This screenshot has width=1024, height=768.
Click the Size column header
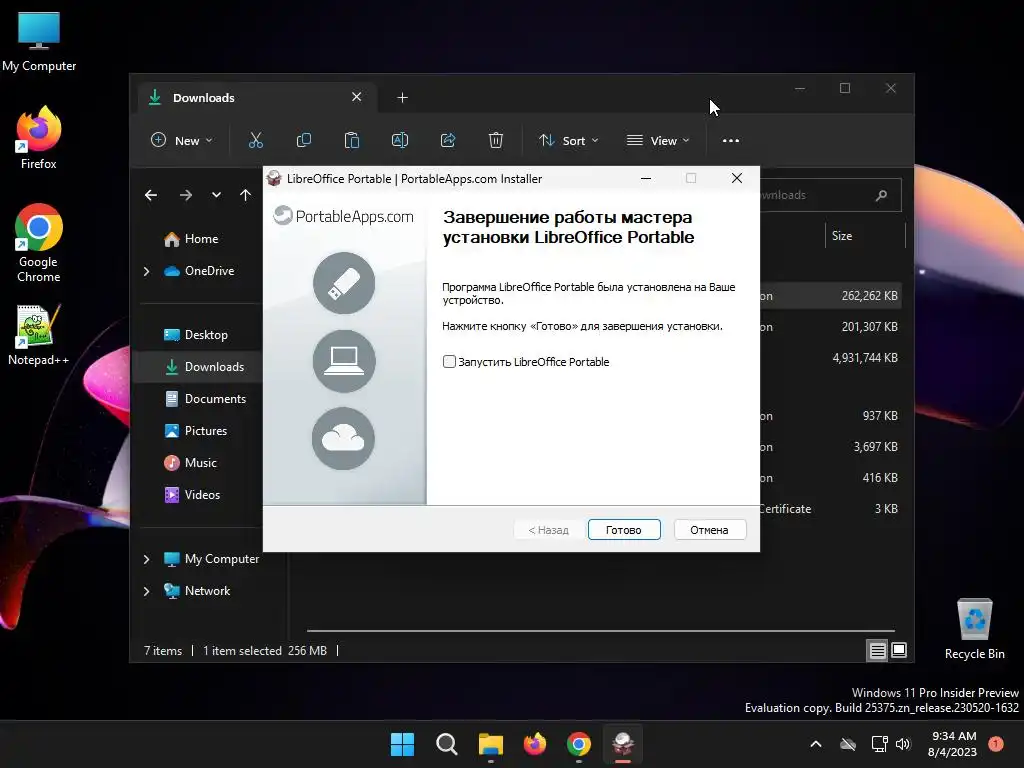(x=865, y=236)
